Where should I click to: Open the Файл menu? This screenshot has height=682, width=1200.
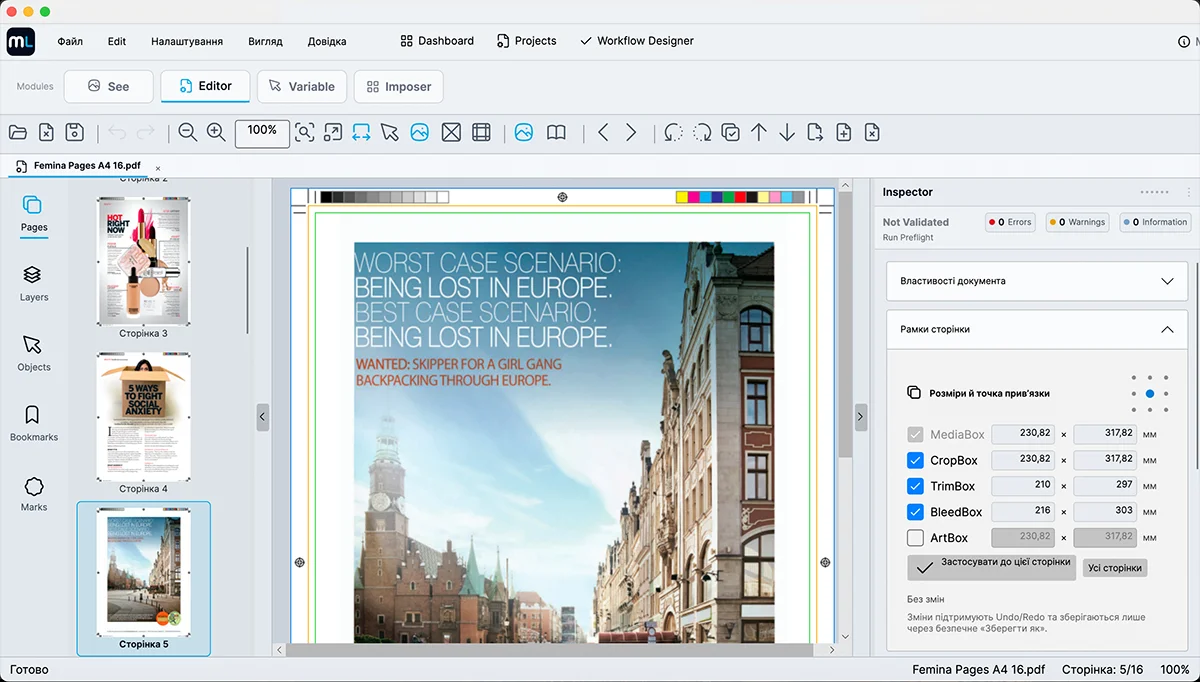70,41
